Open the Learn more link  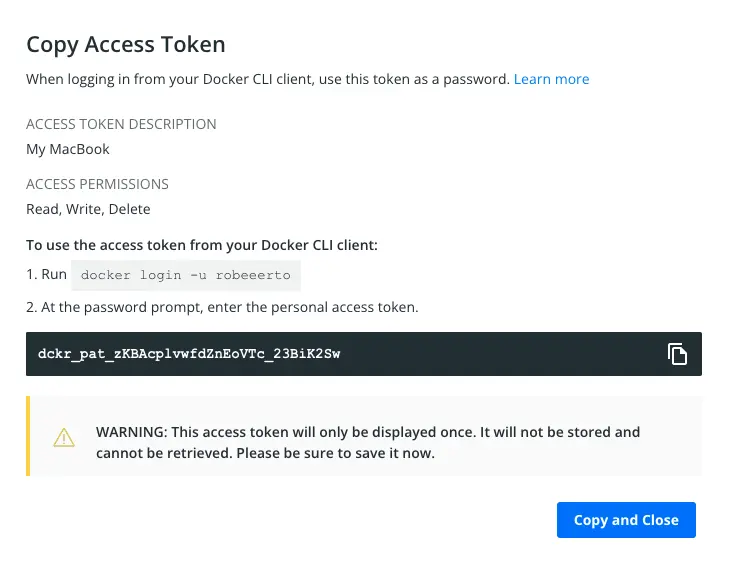551,79
